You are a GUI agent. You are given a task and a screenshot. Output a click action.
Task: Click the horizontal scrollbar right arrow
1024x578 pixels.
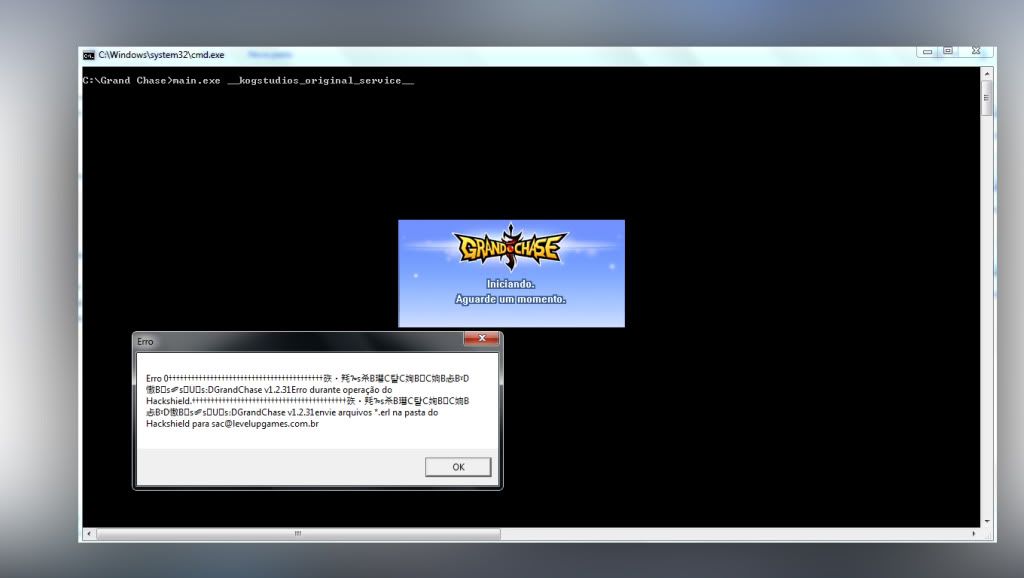coord(973,534)
